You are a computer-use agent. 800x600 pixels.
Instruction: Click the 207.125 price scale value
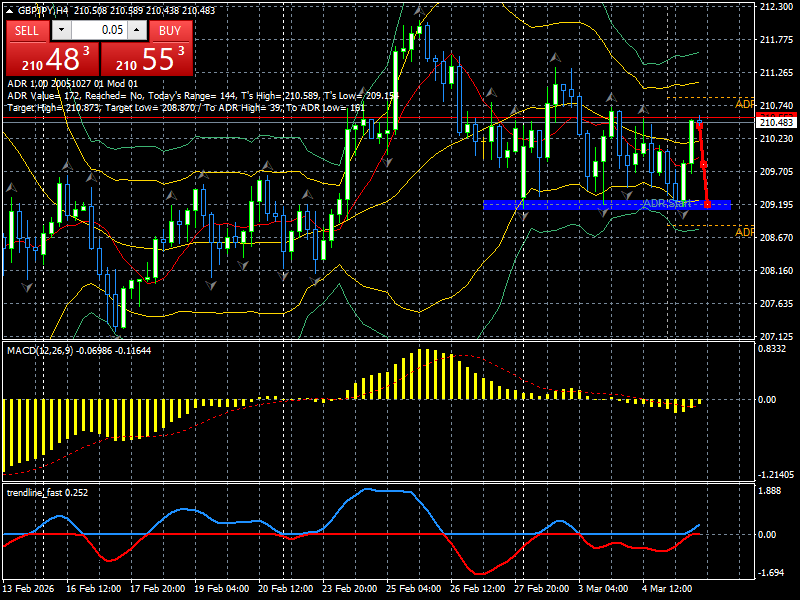pos(776,336)
